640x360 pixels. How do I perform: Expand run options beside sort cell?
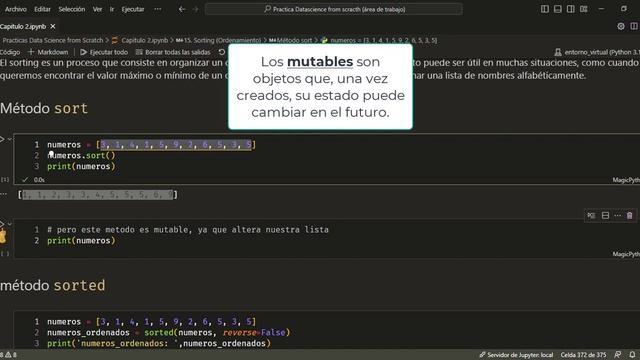[x=10, y=140]
